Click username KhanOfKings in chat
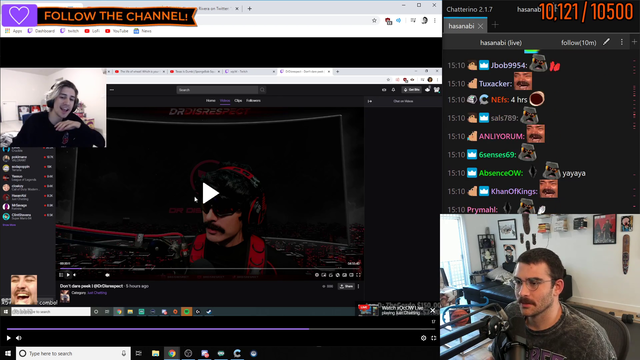Viewport: 640px width, 360px height. coord(513,191)
